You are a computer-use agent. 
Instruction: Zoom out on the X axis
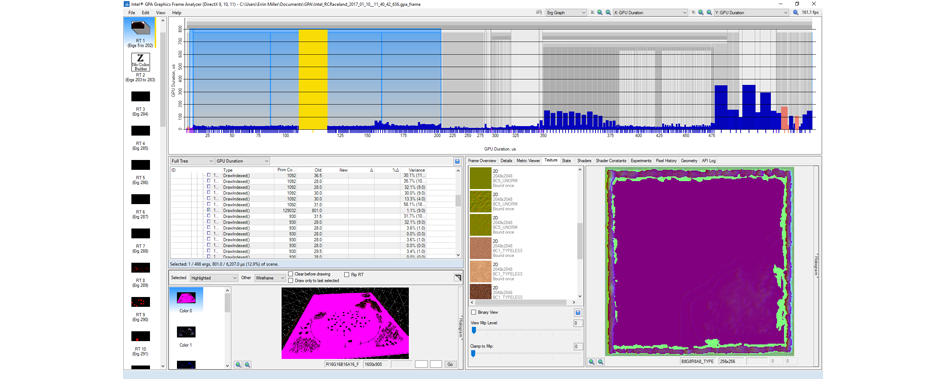(x=607, y=12)
